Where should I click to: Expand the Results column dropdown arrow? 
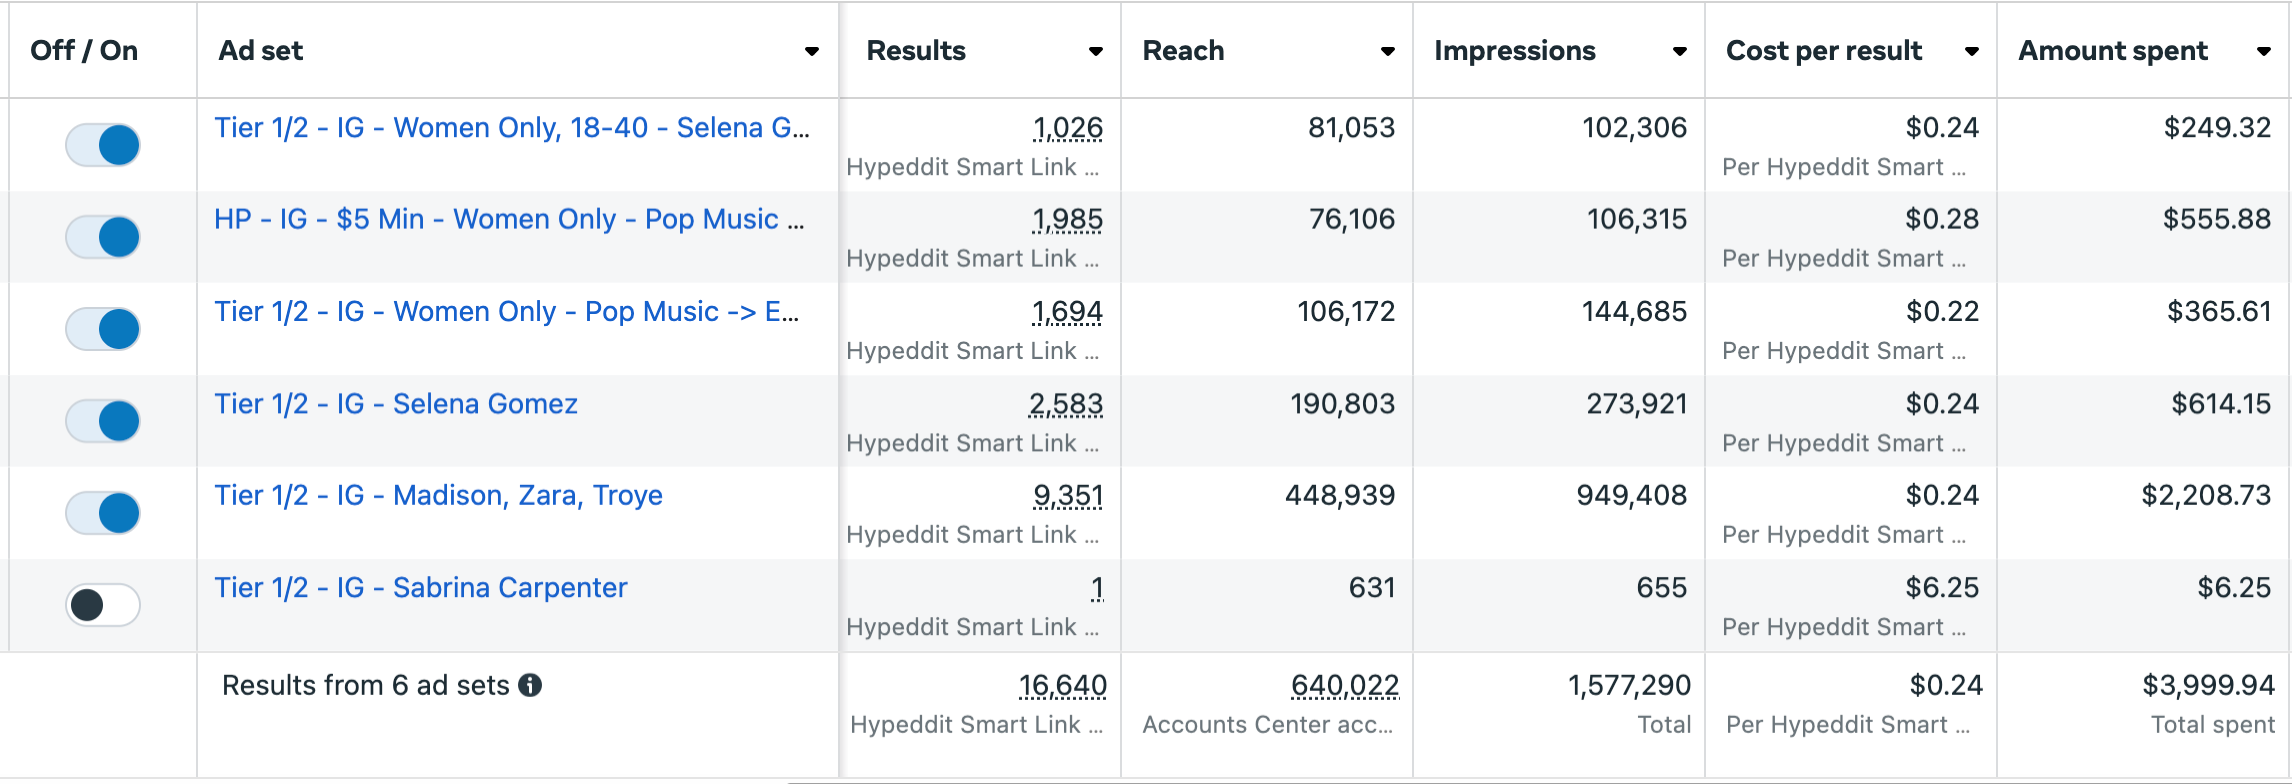1096,51
